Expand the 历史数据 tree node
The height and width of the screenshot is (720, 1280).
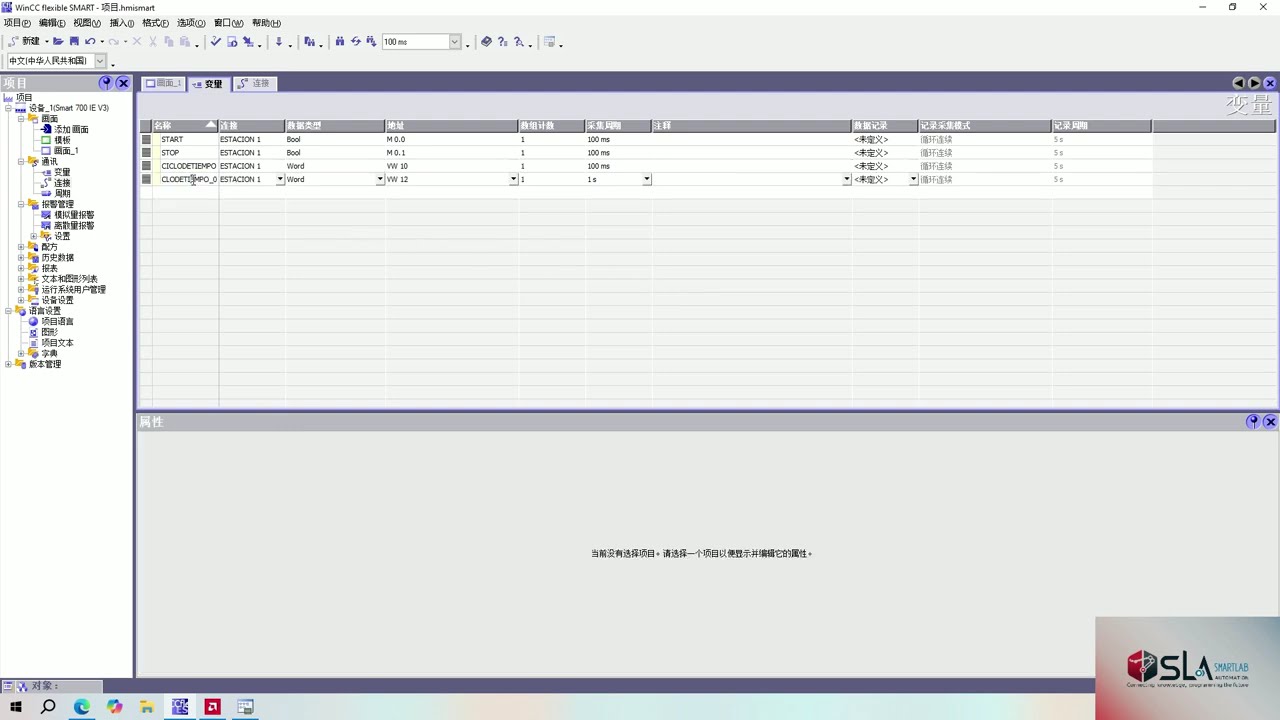pyautogui.click(x=21, y=258)
